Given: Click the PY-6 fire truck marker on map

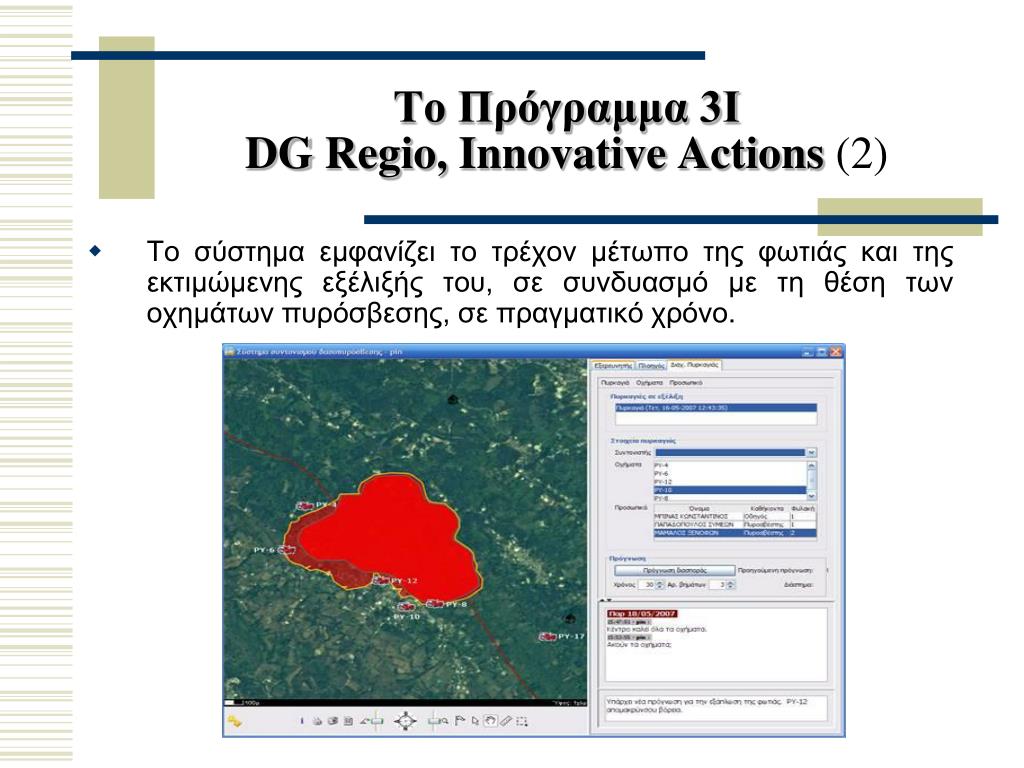Looking at the screenshot, I should (287, 550).
